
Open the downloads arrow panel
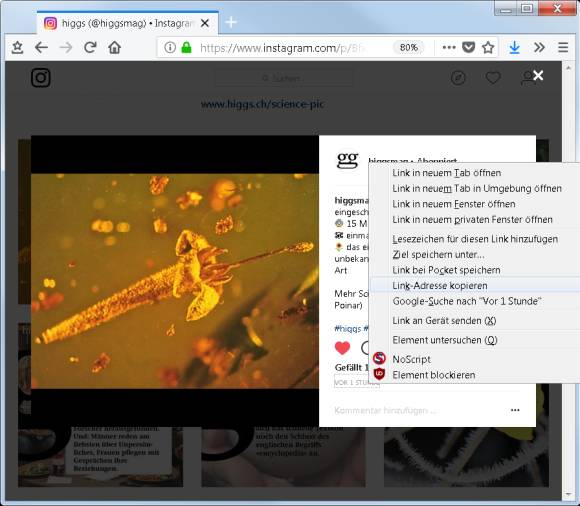[x=515, y=47]
